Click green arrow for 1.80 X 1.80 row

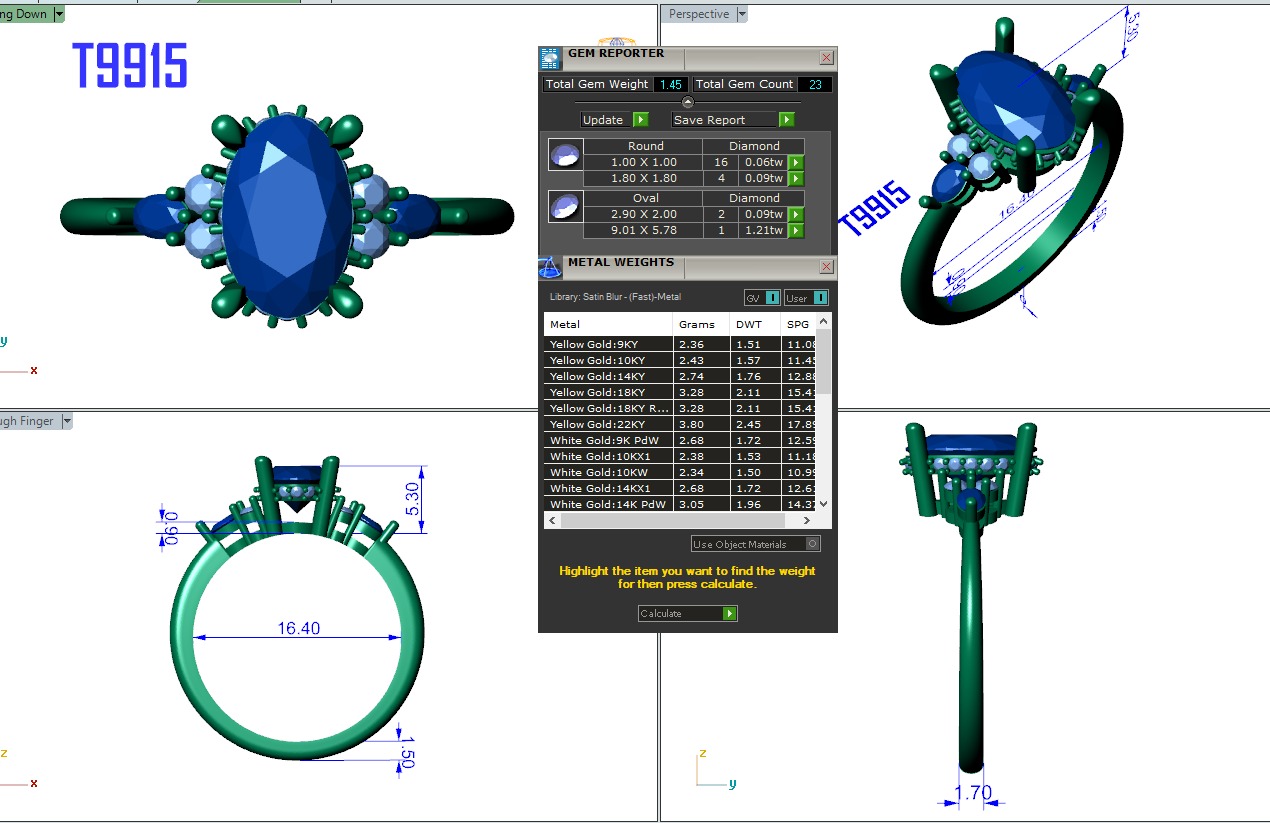(x=796, y=178)
